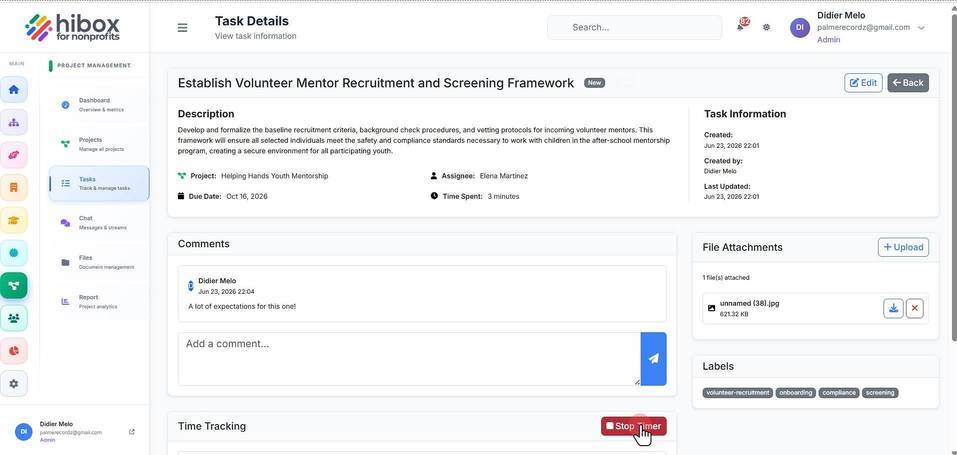The image size is (957, 455).
Task: Click the Time Tracking heading
Action: click(x=212, y=426)
